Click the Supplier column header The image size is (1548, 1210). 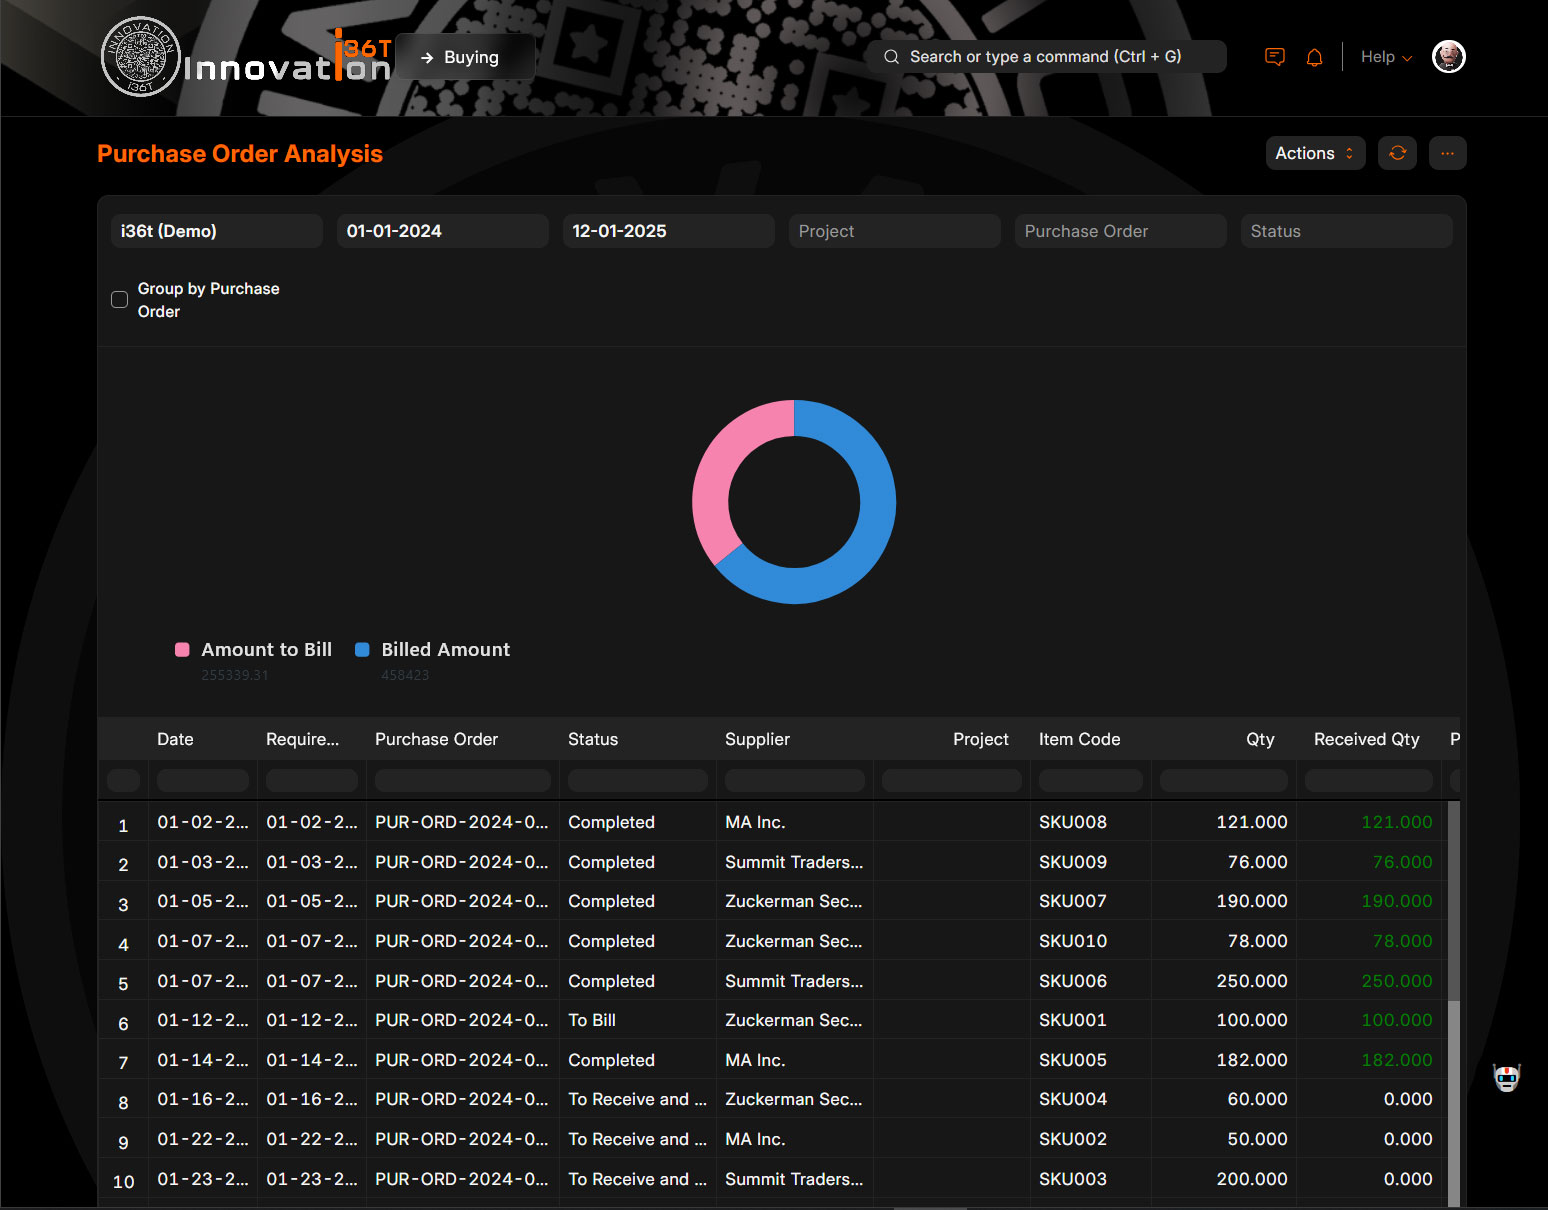pyautogui.click(x=757, y=739)
